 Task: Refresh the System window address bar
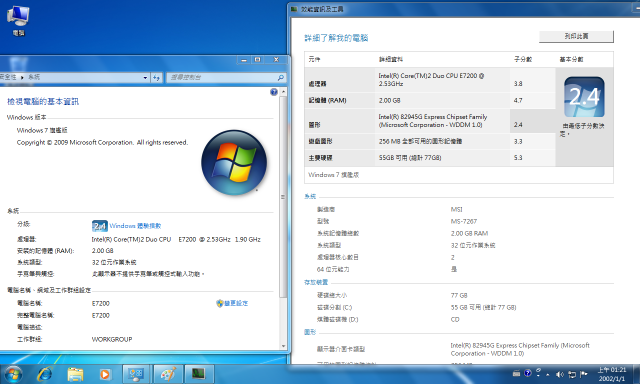(157, 78)
